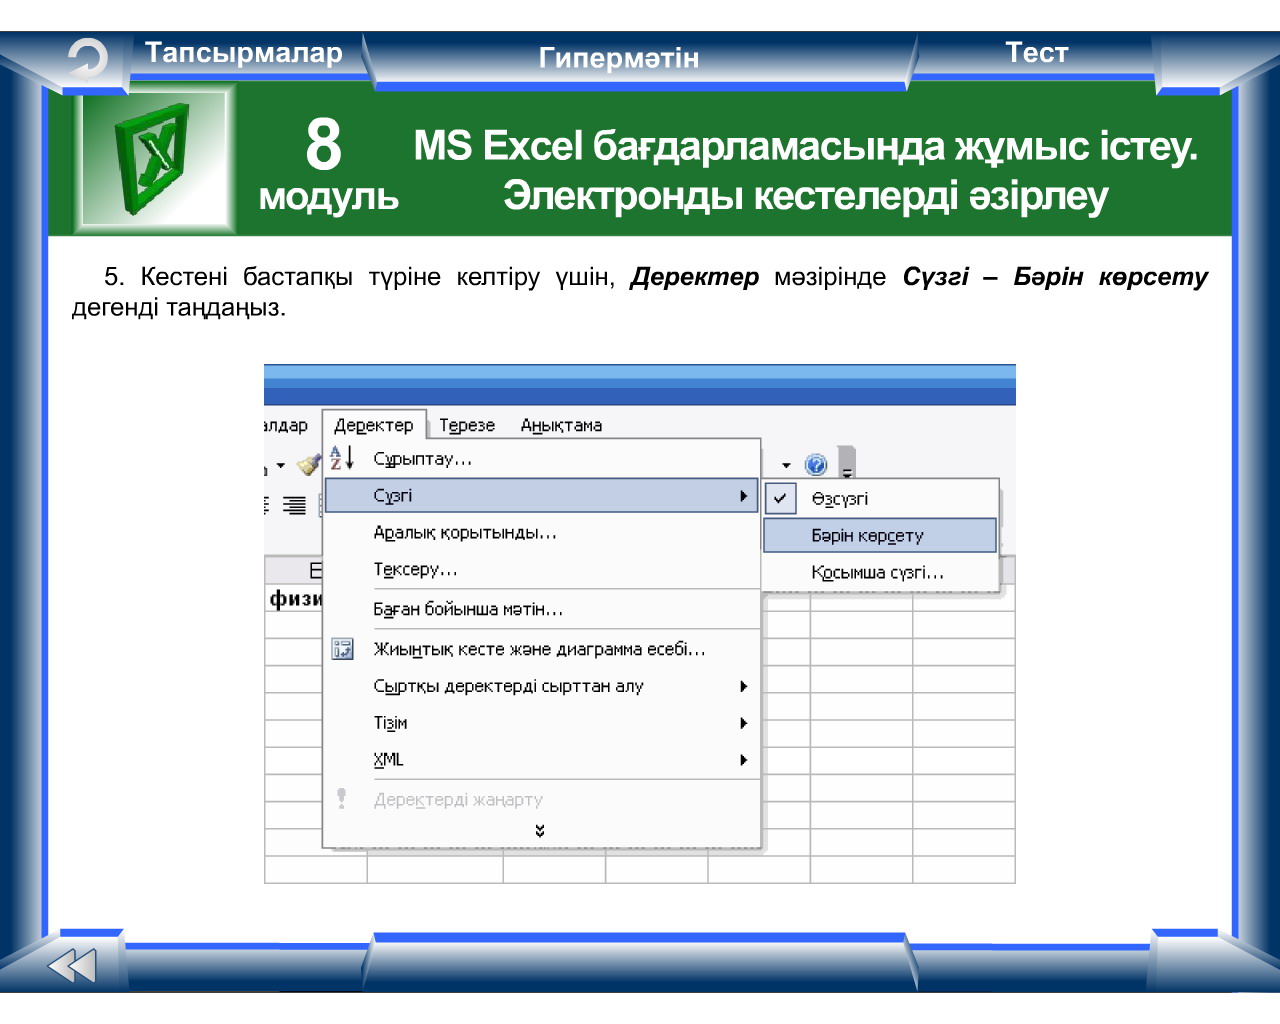Open the Анықтама menu
The image size is (1280, 1024).
click(561, 425)
